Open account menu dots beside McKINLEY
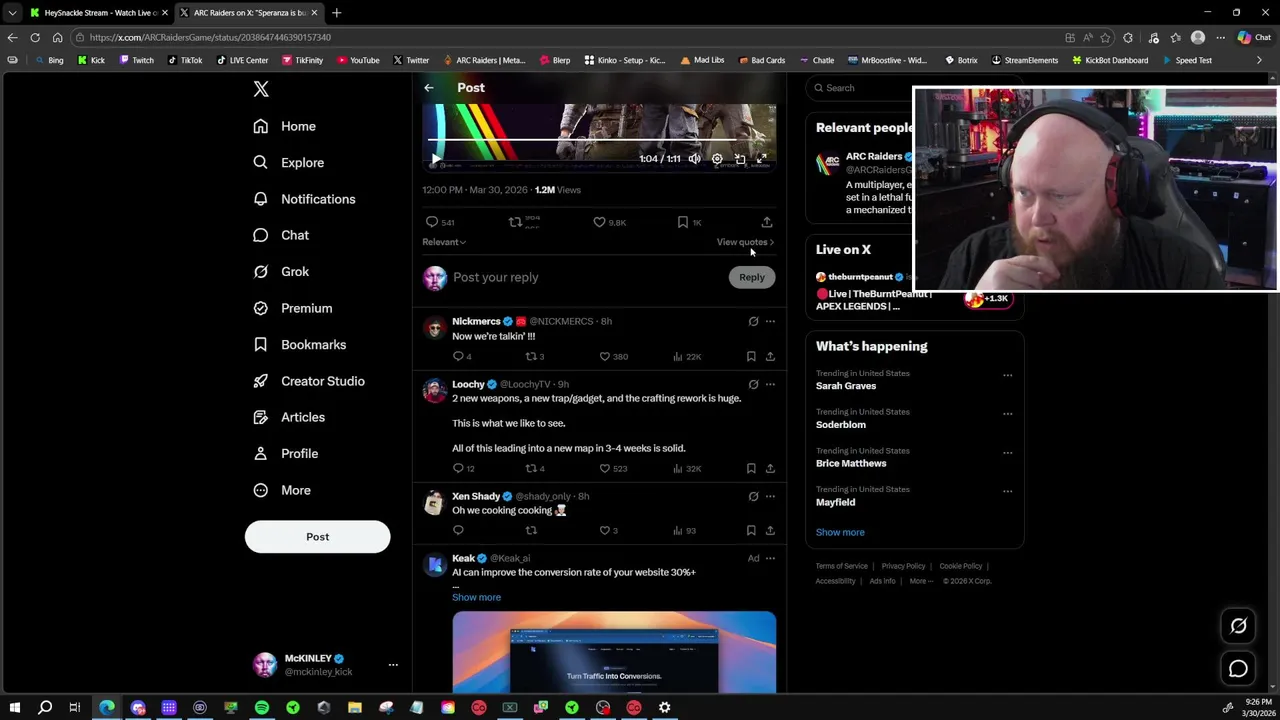 tap(393, 665)
